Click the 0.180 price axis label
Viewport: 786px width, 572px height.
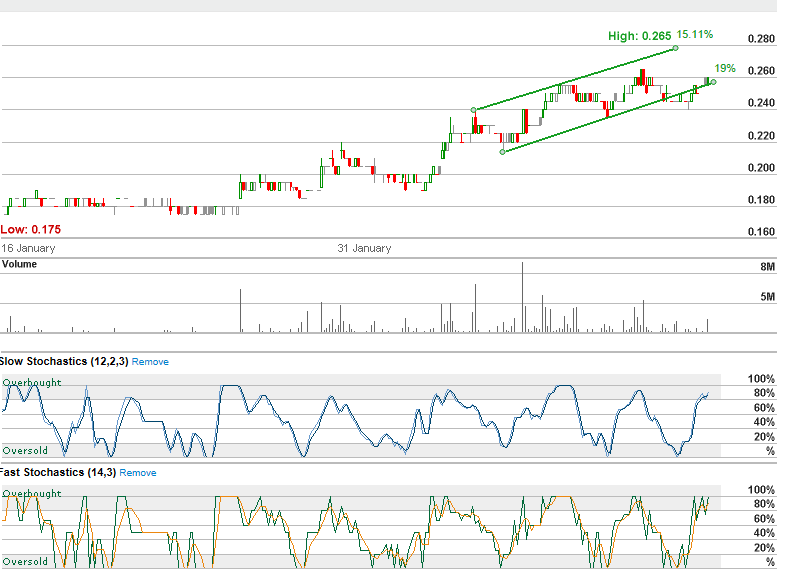(x=761, y=200)
